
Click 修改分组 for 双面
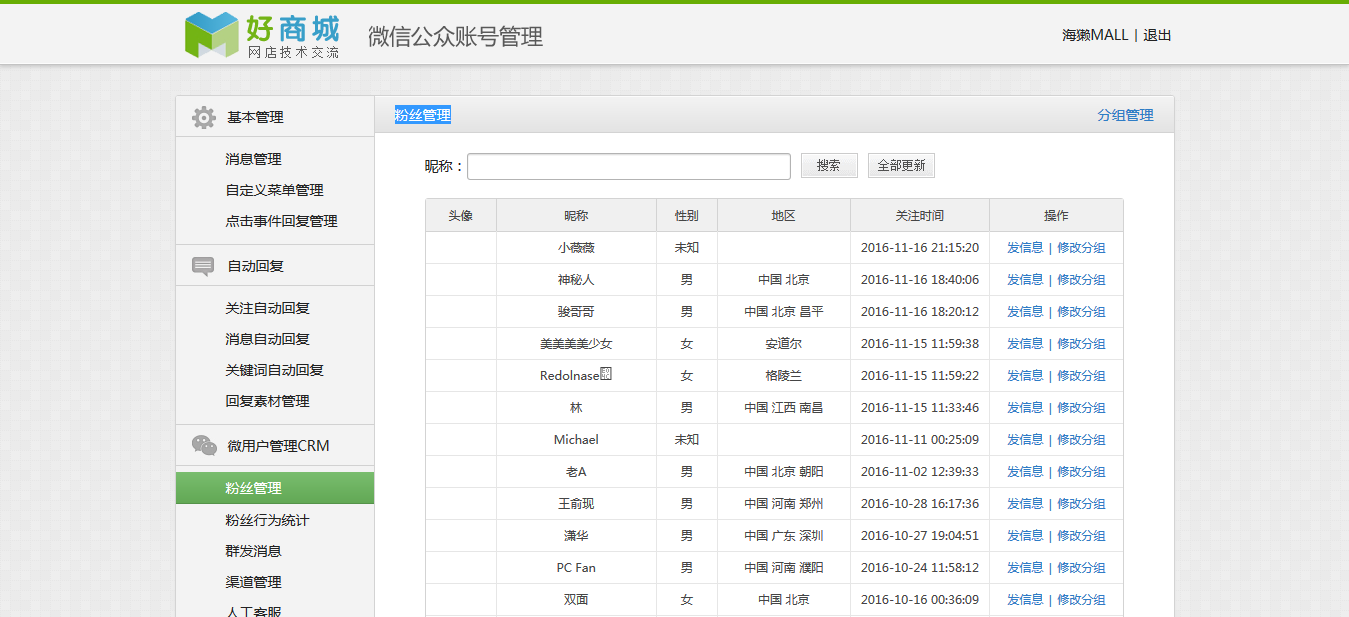[x=1081, y=600]
